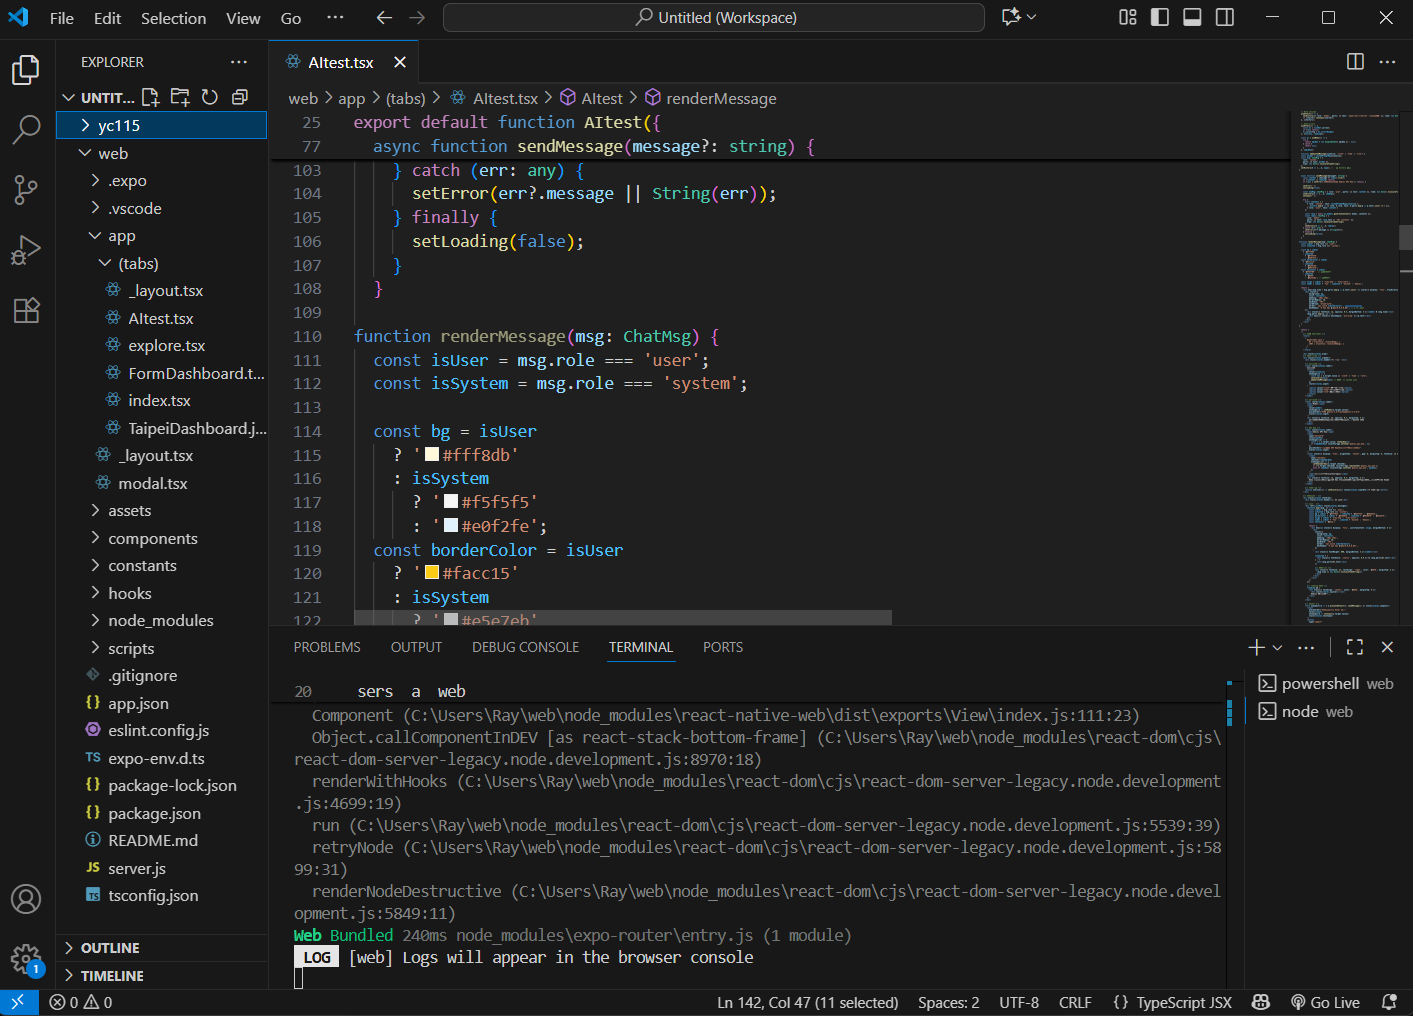This screenshot has height=1016, width=1413.
Task: Expand the yc115 folder
Action: (x=119, y=125)
